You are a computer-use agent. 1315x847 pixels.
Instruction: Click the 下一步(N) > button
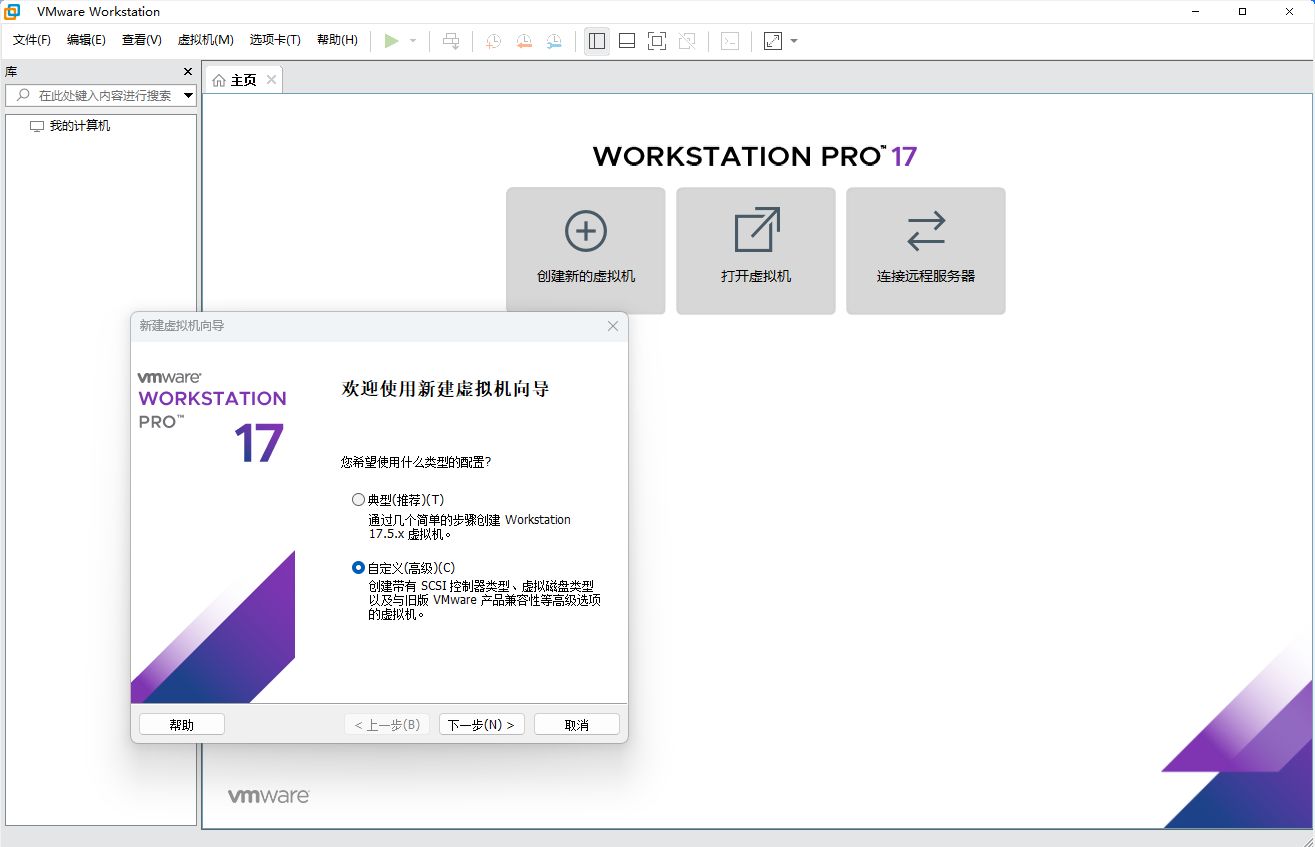(x=482, y=725)
